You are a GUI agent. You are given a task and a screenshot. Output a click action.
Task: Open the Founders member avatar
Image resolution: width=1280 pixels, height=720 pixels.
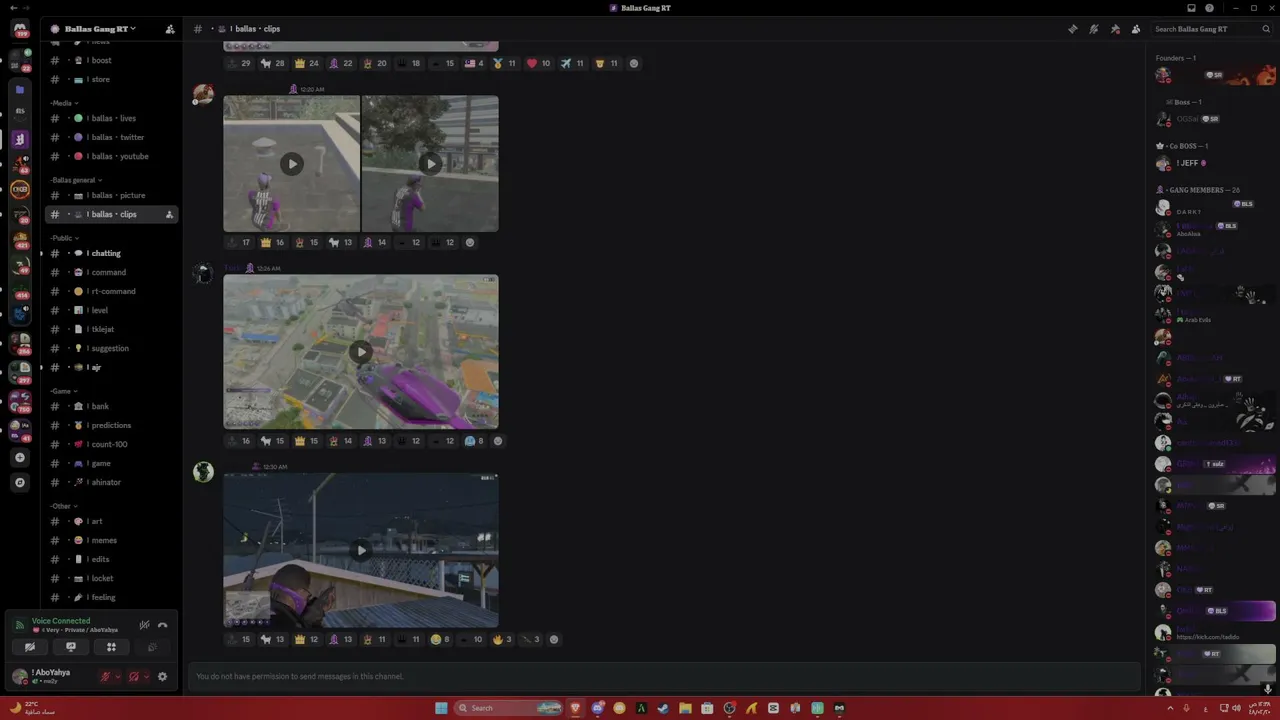pyautogui.click(x=1163, y=75)
